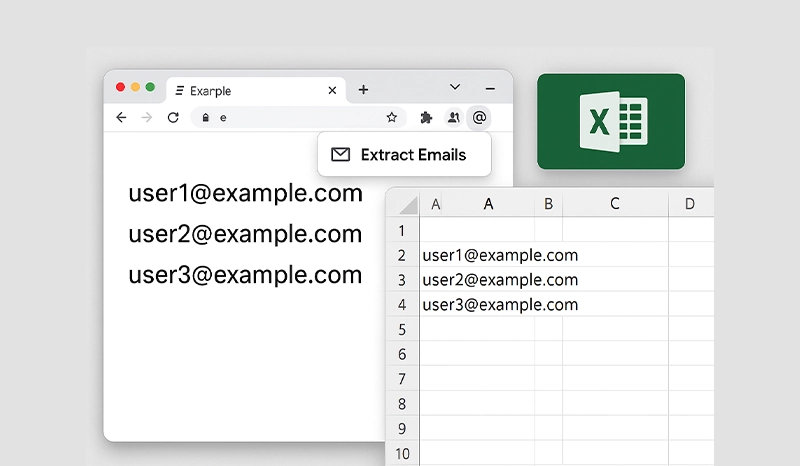Click cell with user3@example.com in spreadsheet
Screen dimensions: 800x466
[500, 305]
